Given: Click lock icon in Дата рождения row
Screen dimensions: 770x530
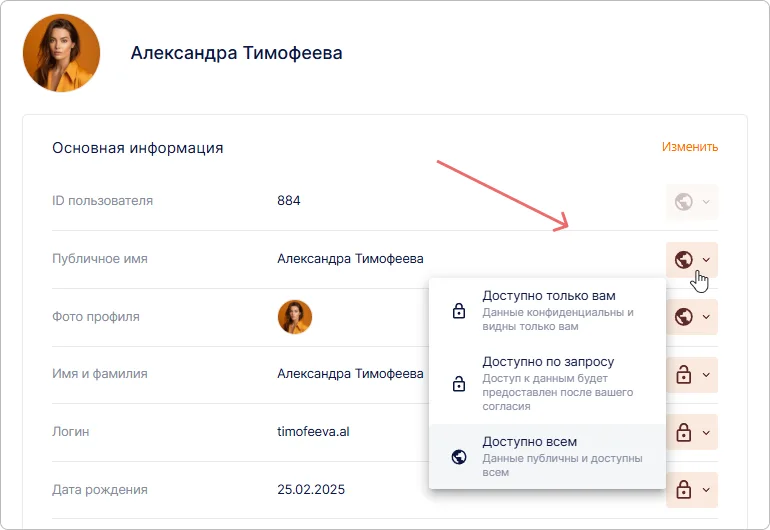Looking at the screenshot, I should (684, 490).
